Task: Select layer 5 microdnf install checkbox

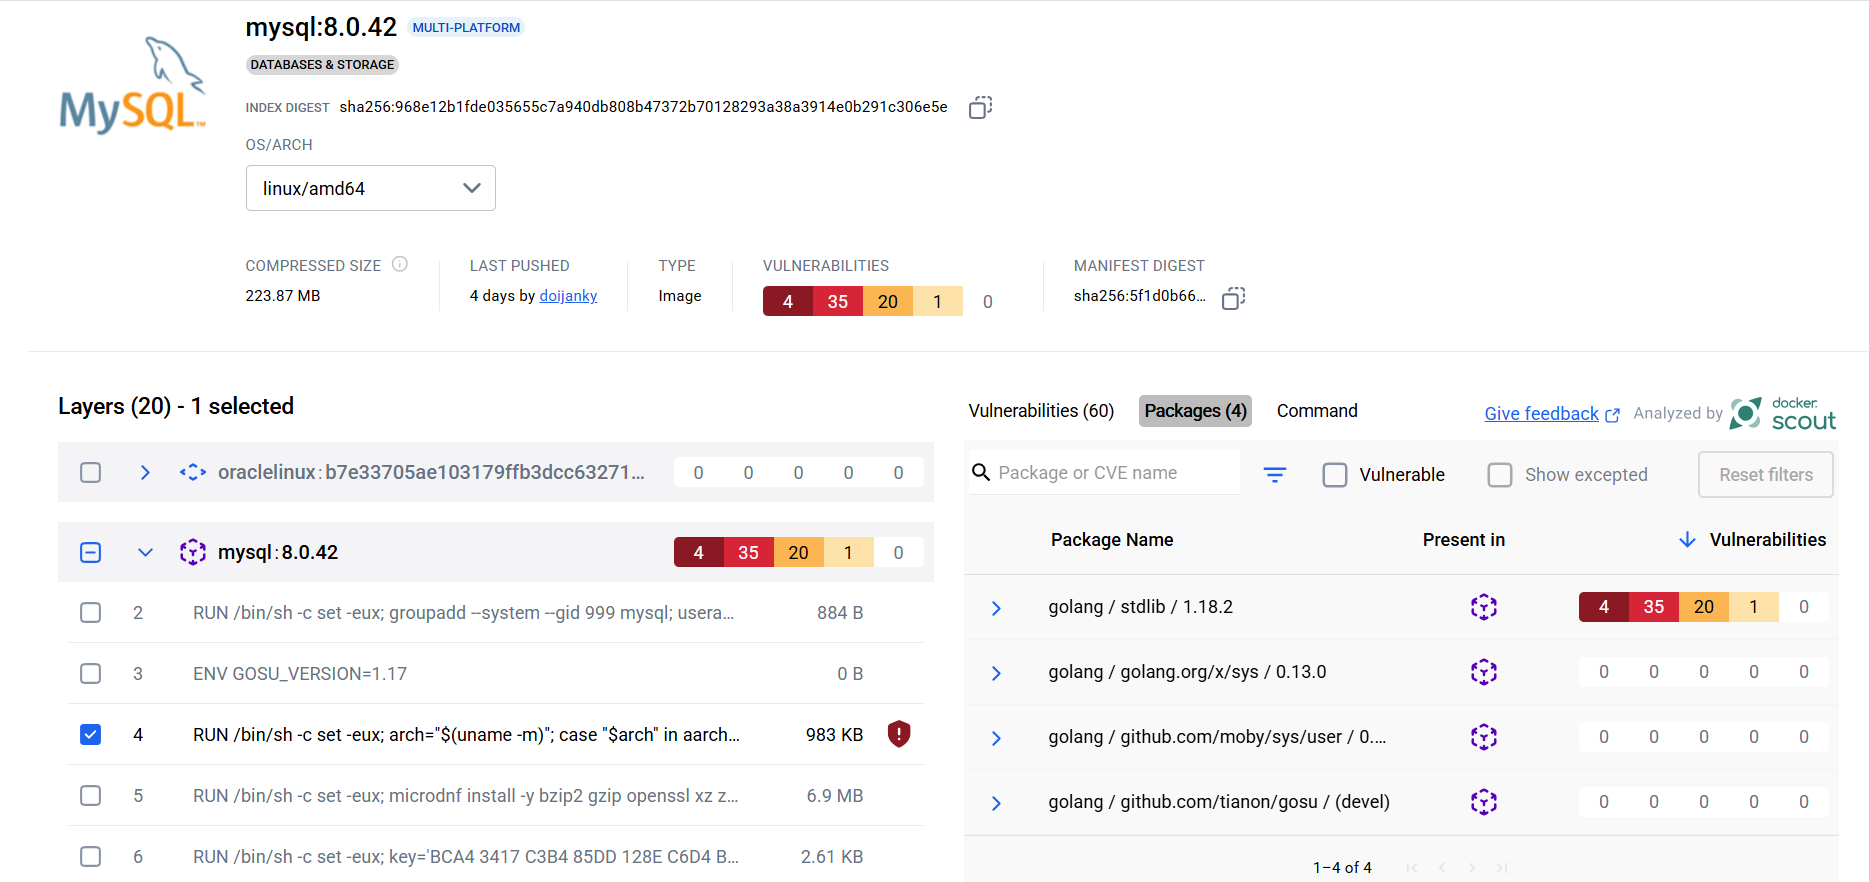Action: [91, 795]
